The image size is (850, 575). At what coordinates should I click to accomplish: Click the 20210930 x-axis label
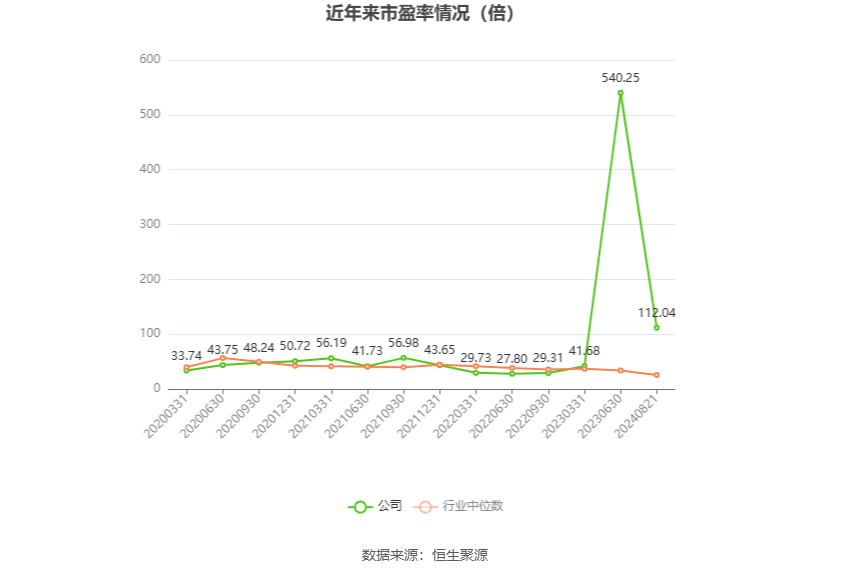pos(384,416)
